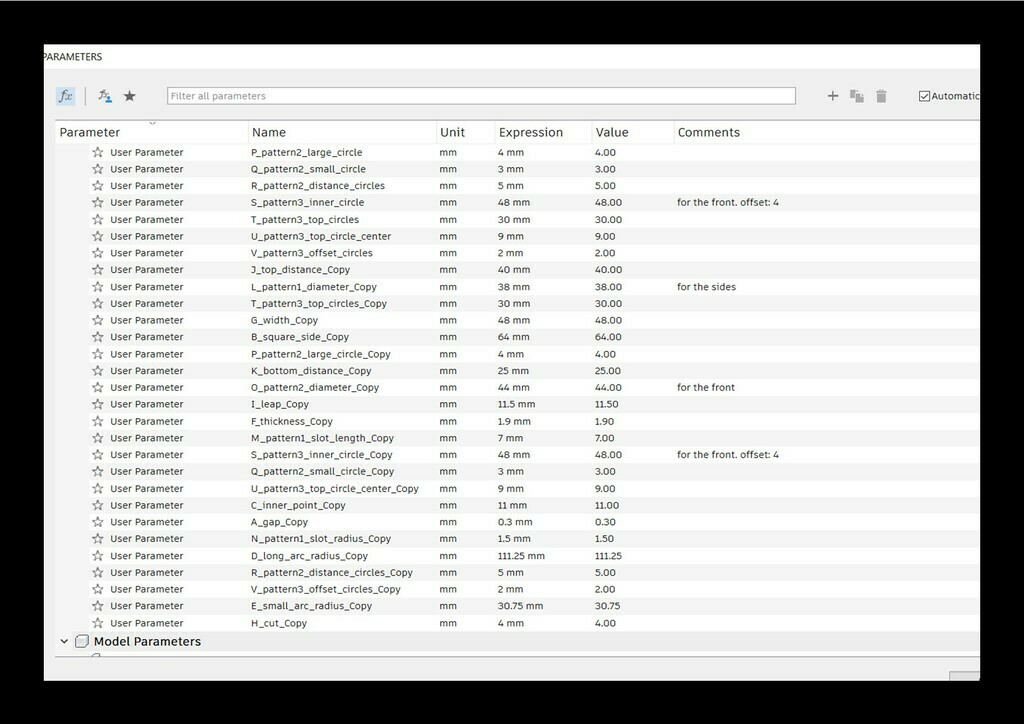Click the Model Parameters group icon
The height and width of the screenshot is (724, 1024).
pos(82,641)
